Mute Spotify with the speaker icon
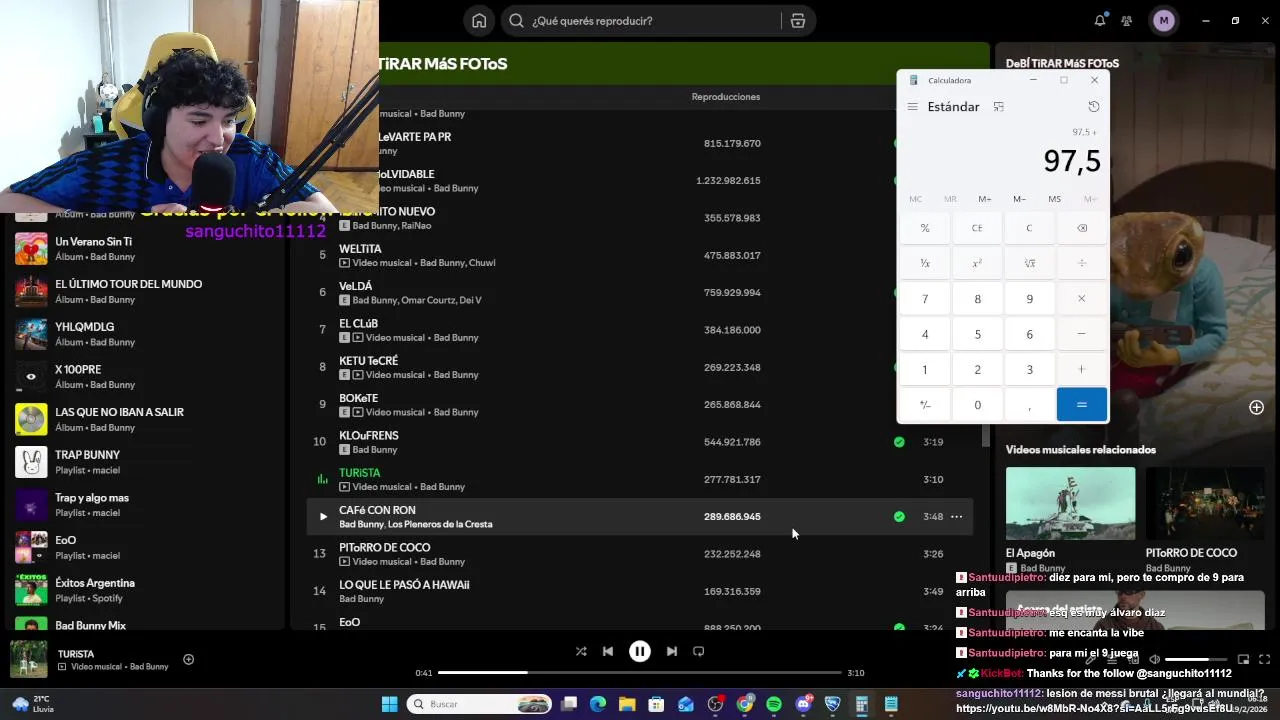 pyautogui.click(x=1154, y=660)
